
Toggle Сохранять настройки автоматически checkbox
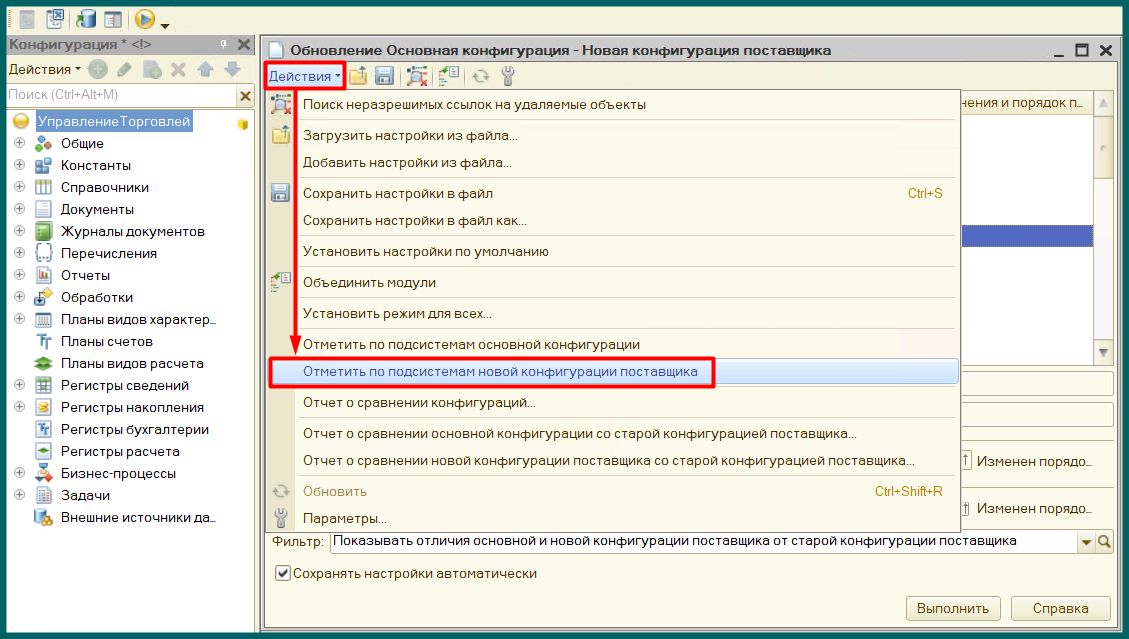283,573
